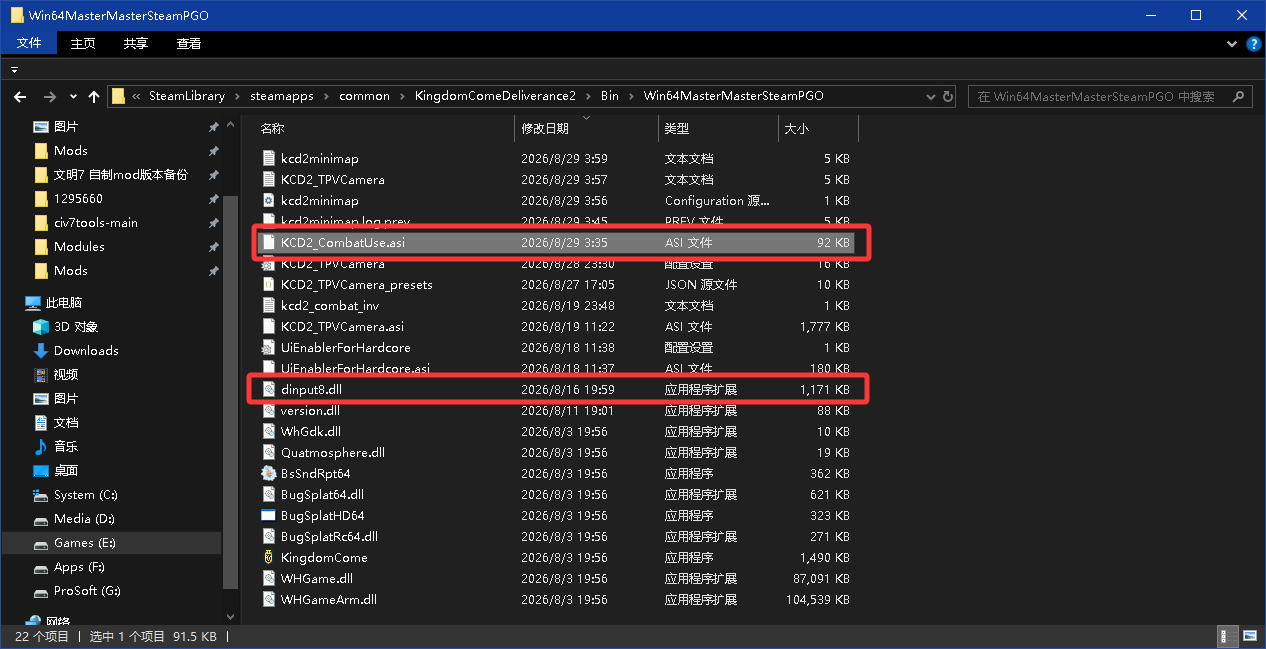1266x649 pixels.
Task: Open 视频 in navigation pane
Action: [66, 374]
